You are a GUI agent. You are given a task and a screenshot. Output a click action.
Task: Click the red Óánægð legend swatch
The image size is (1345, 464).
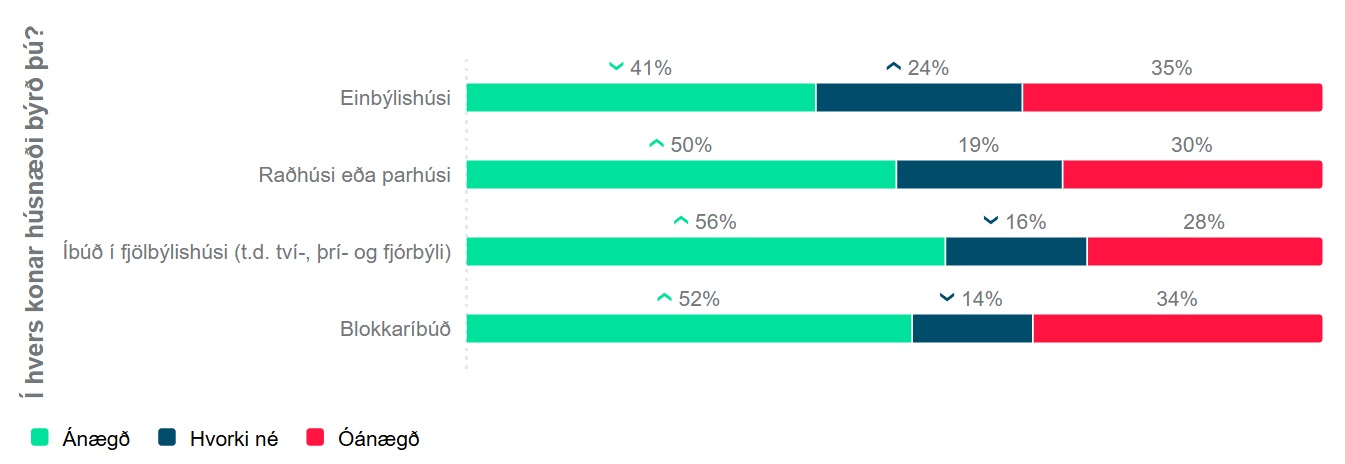click(x=316, y=438)
